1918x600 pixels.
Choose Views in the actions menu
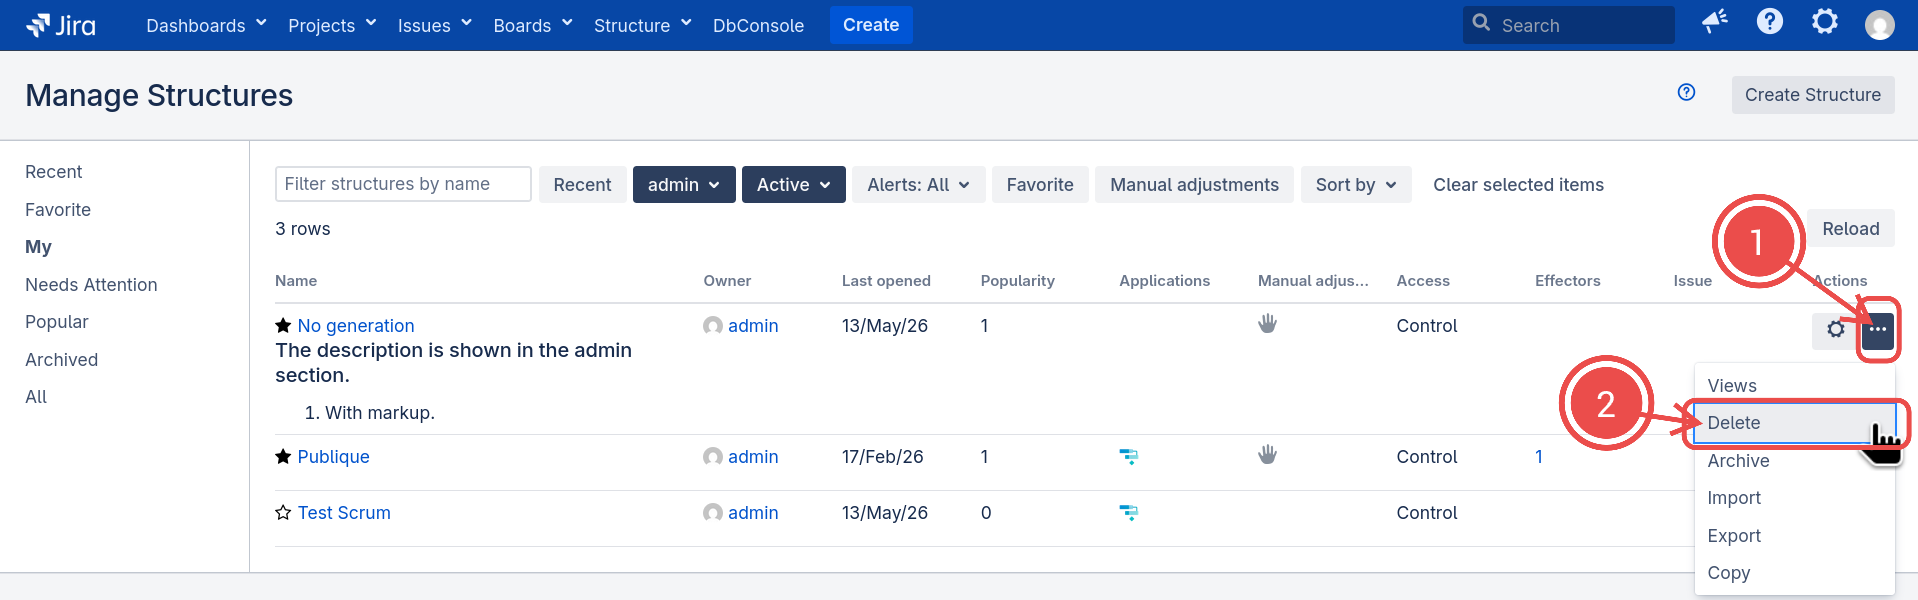(x=1795, y=386)
